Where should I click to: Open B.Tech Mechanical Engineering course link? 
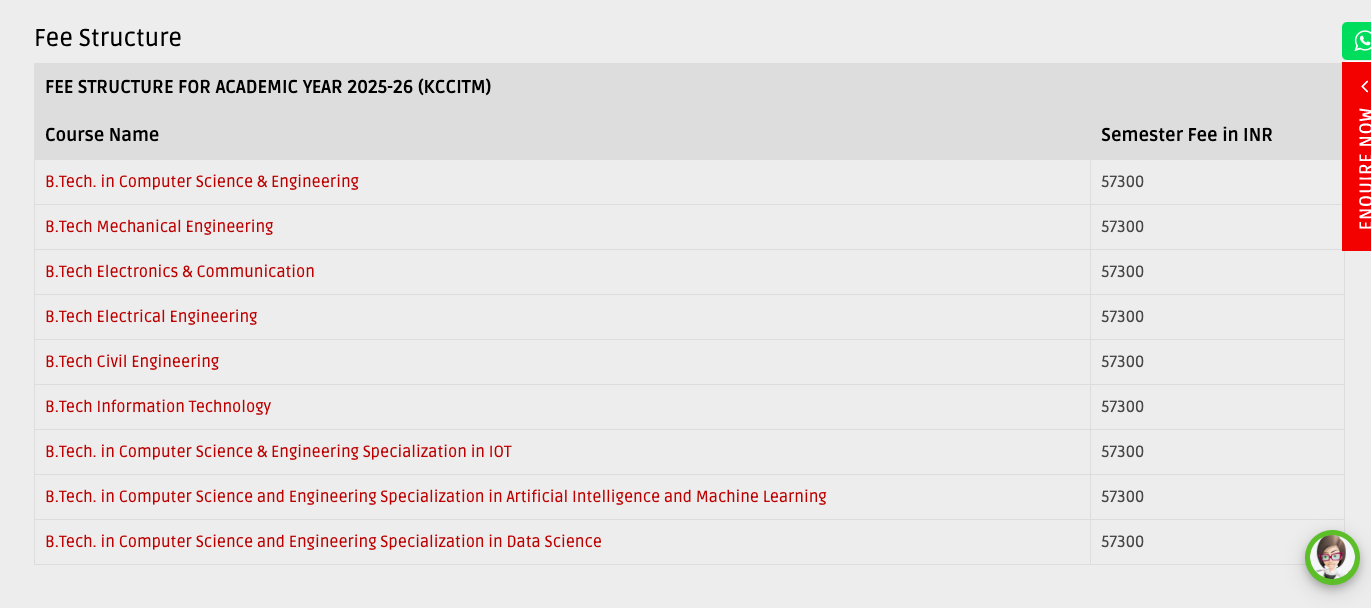[159, 227]
